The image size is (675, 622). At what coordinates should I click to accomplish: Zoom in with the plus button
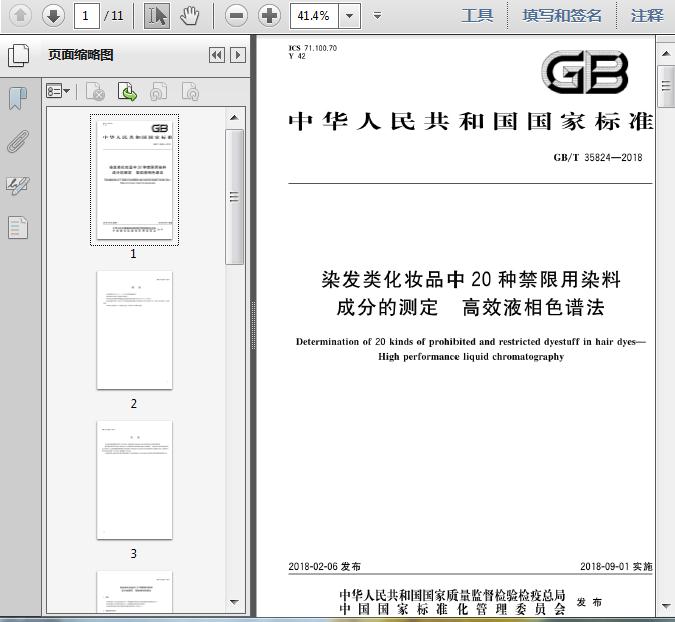tap(269, 15)
